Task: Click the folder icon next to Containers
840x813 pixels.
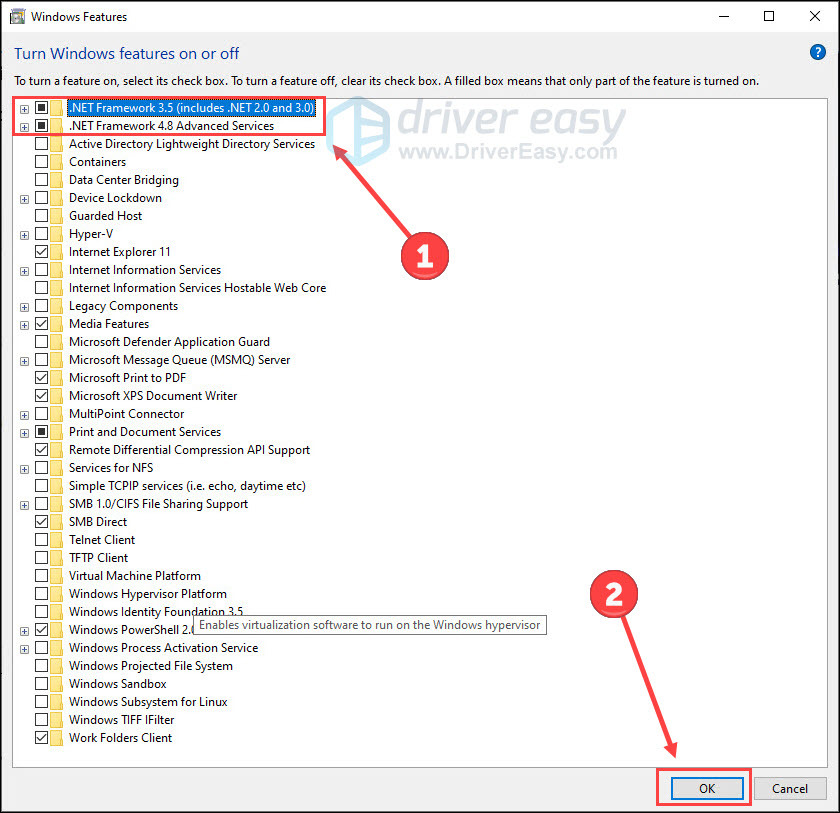Action: tap(57, 162)
